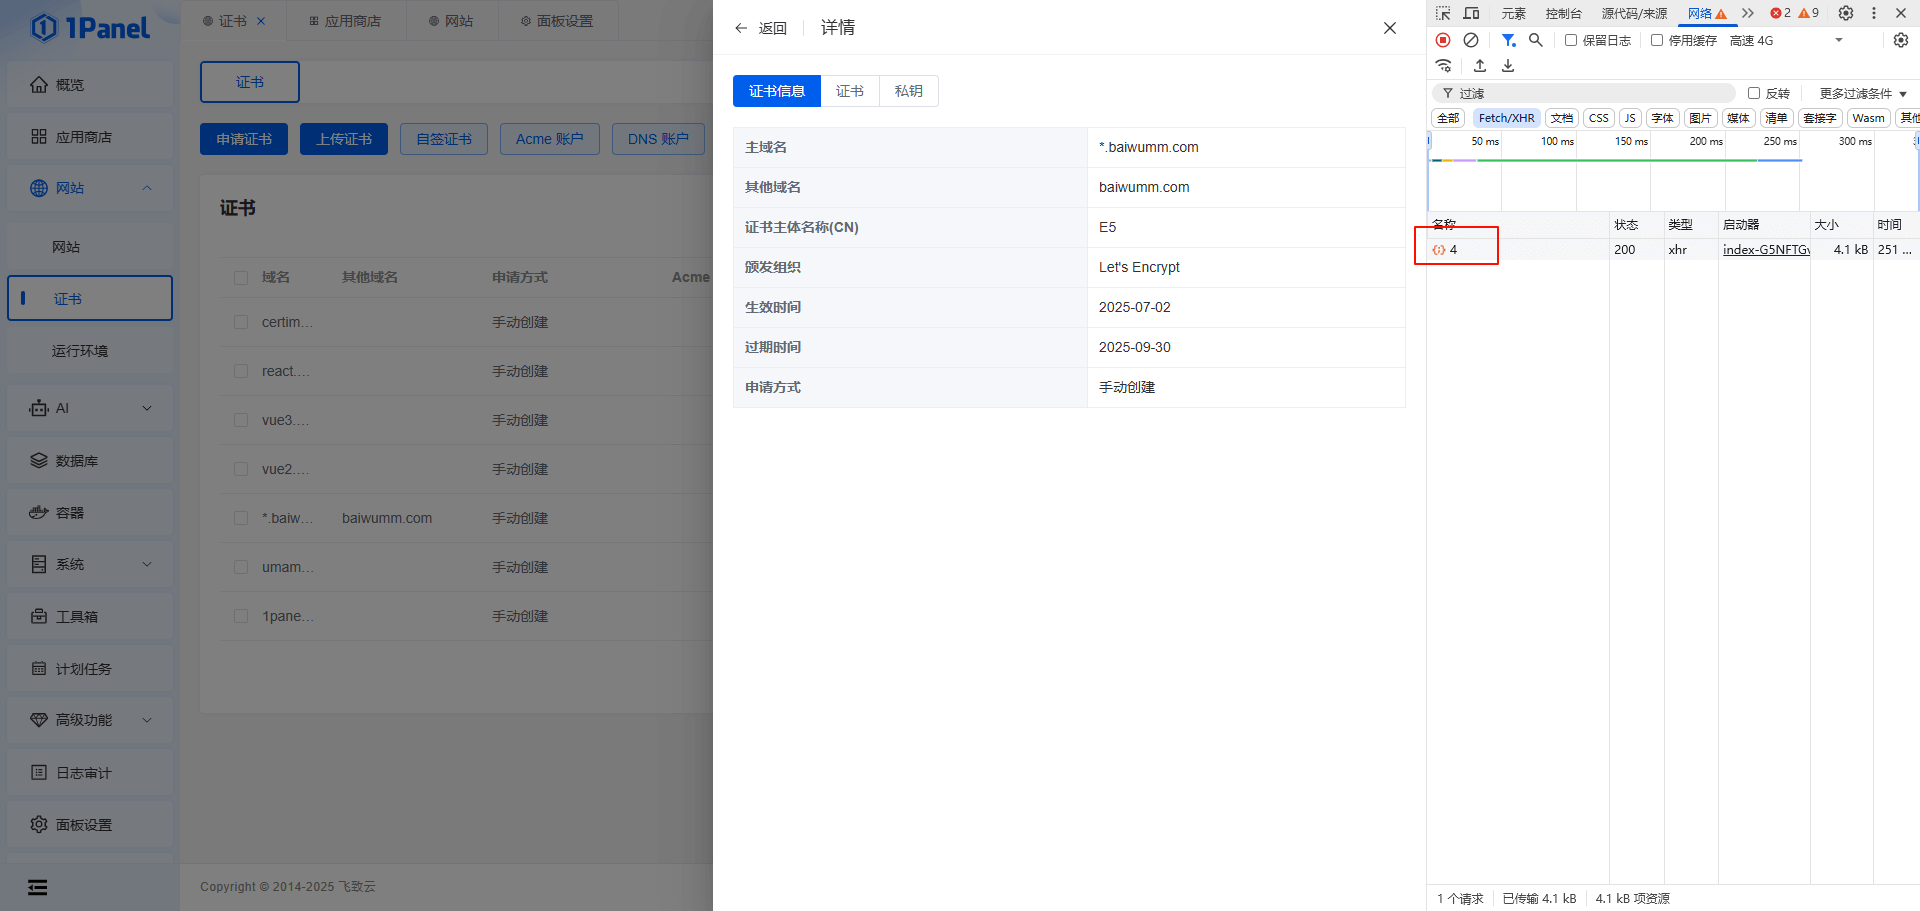Open the network search magnifier

coord(1536,40)
